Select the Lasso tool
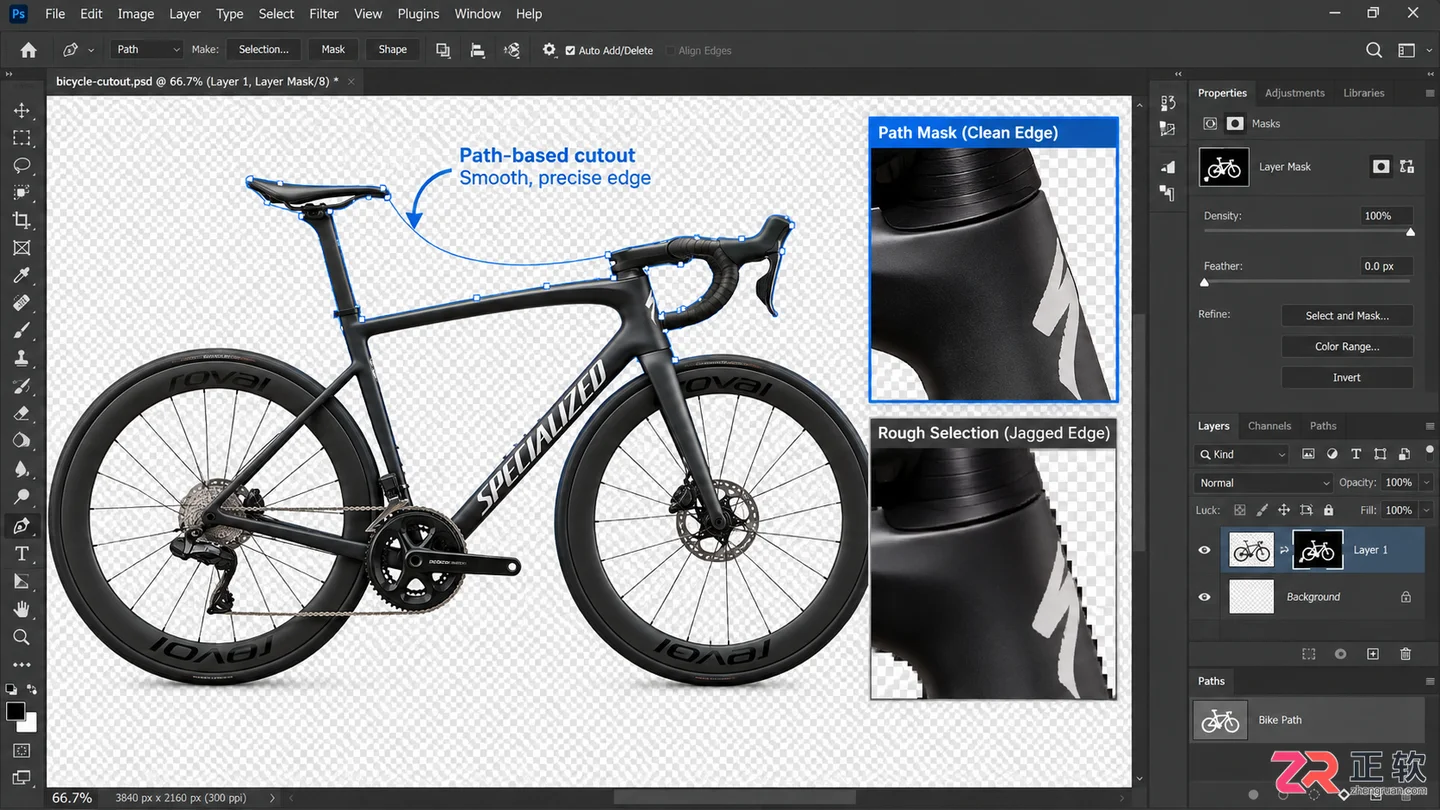 pyautogui.click(x=22, y=165)
